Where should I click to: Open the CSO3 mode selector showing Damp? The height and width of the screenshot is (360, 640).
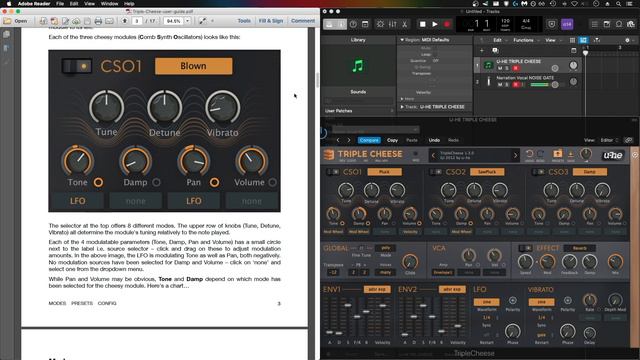(x=590, y=172)
